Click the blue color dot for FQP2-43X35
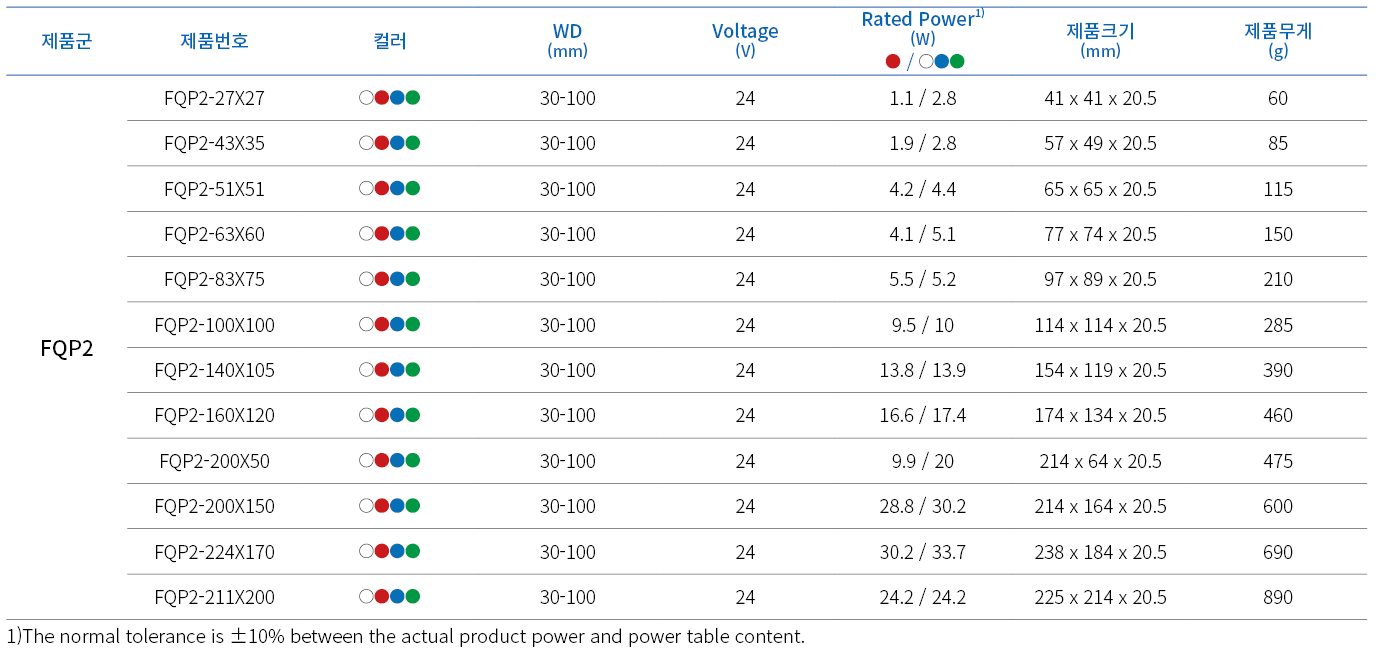This screenshot has width=1376, height=649. coord(397,143)
